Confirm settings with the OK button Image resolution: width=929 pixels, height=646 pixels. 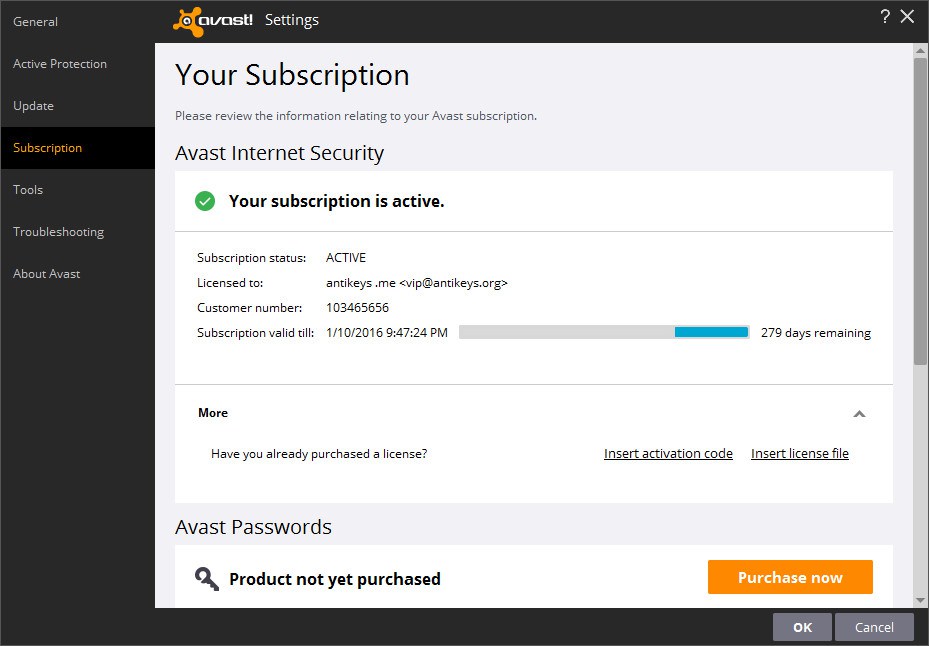[802, 628]
